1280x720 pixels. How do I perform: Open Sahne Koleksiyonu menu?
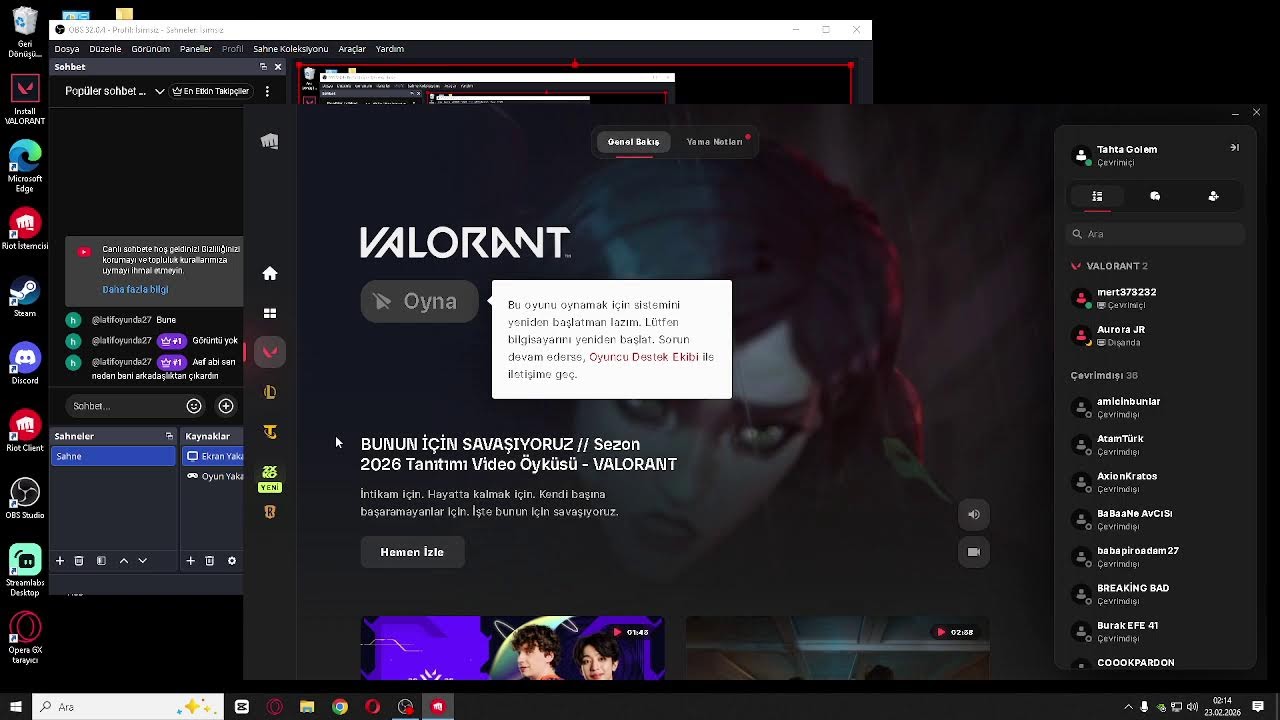pos(290,49)
